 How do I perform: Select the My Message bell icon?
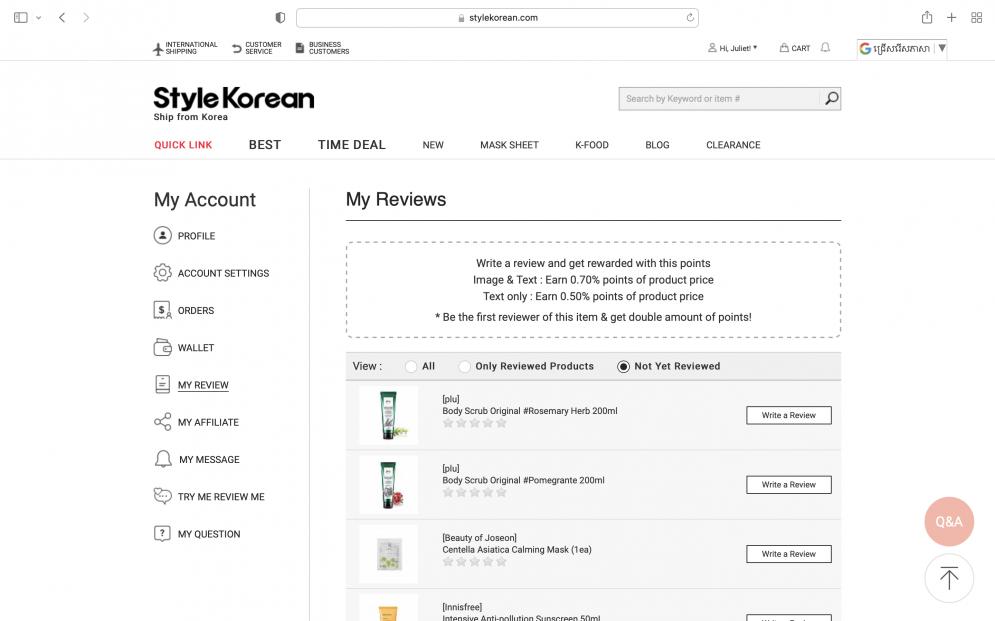pyautogui.click(x=162, y=459)
